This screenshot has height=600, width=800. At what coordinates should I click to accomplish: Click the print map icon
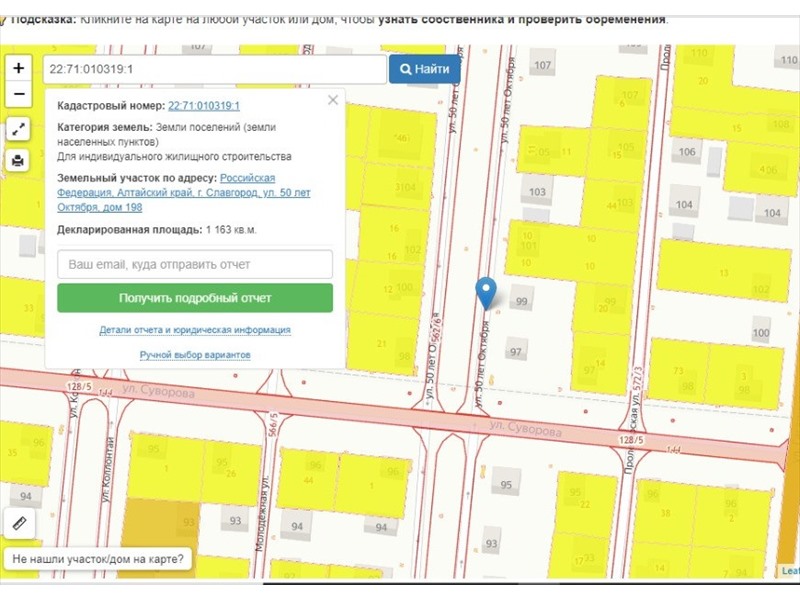[19, 160]
